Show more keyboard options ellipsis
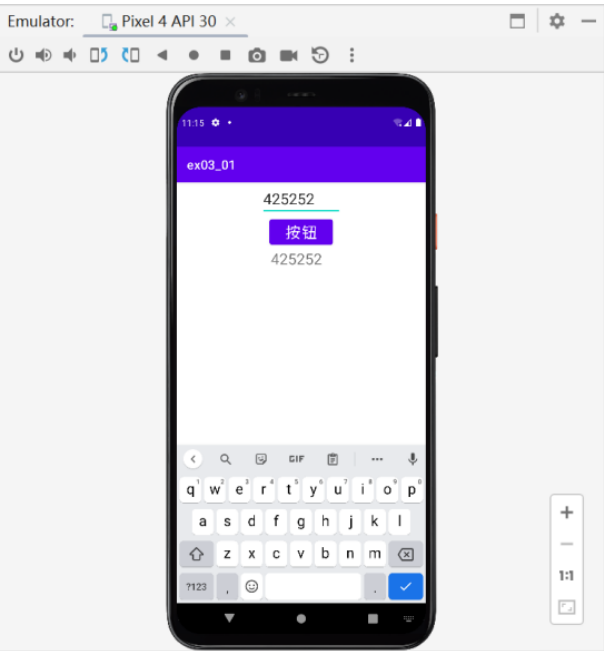Image resolution: width=604 pixels, height=651 pixels. 377,459
